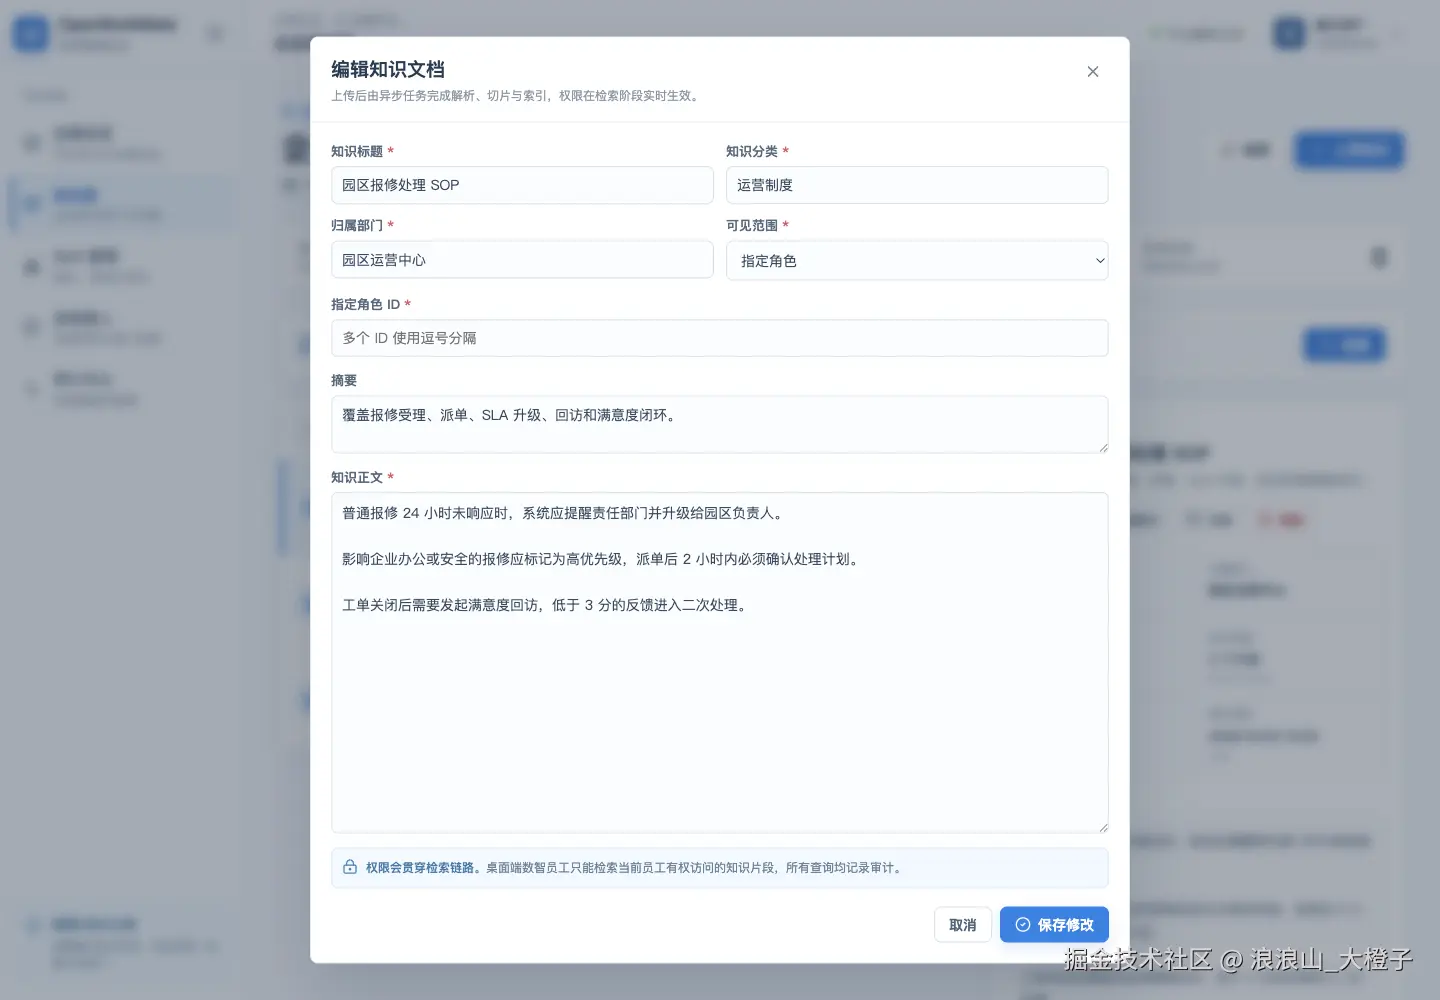
Task: Focus the 归属部门 field containing 园区运营中心
Action: click(522, 260)
